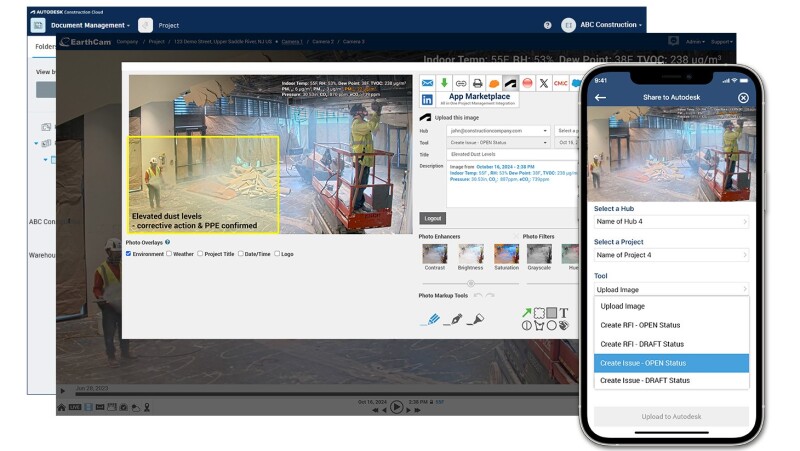This screenshot has height=451, width=800.
Task: Enable the Weather overlay checkbox
Action: (169, 254)
